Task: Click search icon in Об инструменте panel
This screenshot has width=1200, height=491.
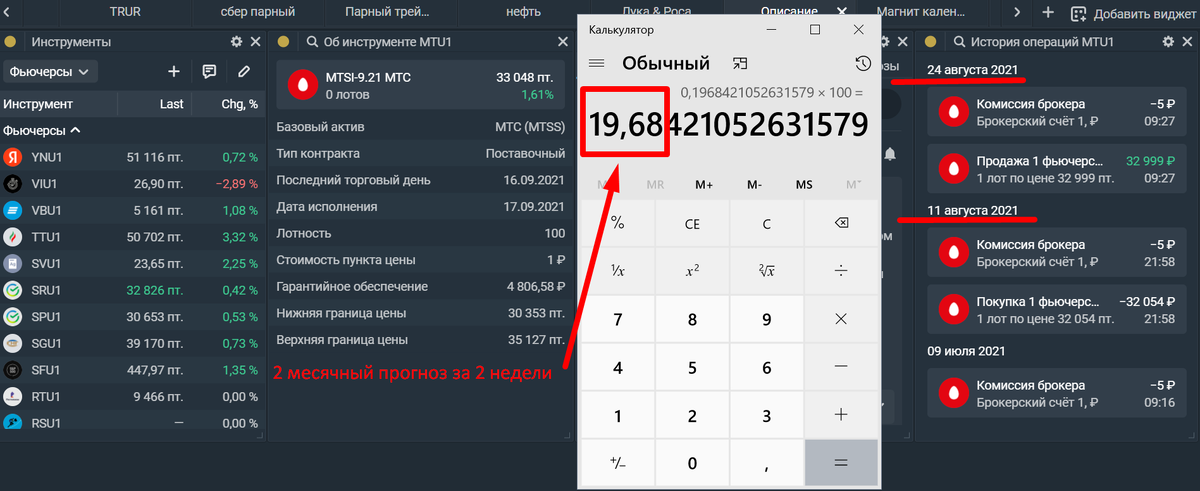Action: point(312,42)
